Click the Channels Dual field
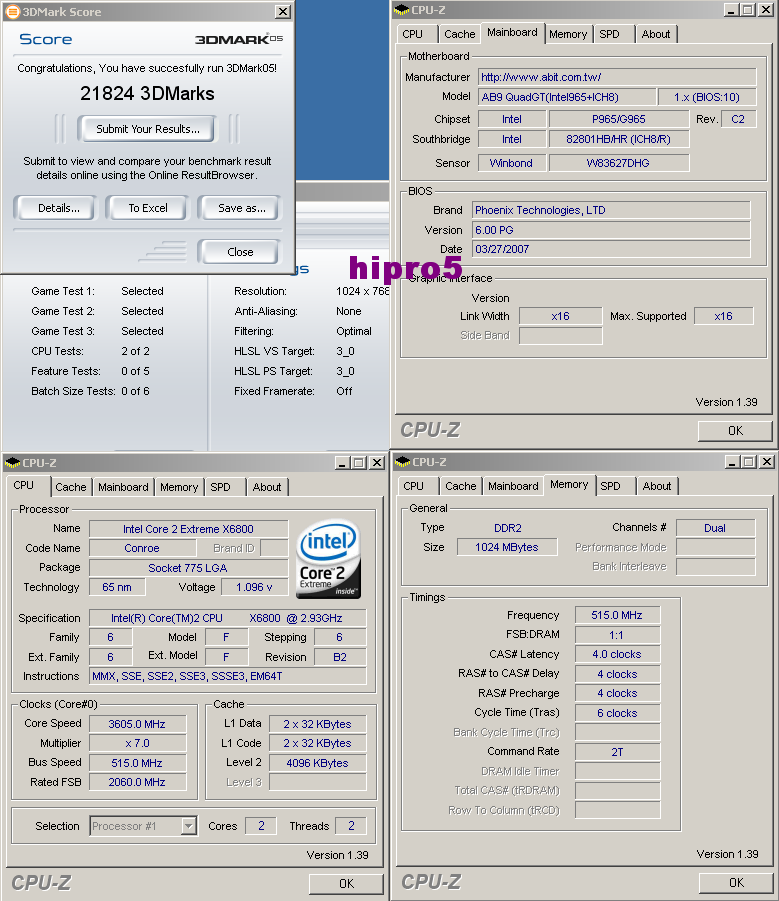Image resolution: width=779 pixels, height=901 pixels. (x=715, y=527)
